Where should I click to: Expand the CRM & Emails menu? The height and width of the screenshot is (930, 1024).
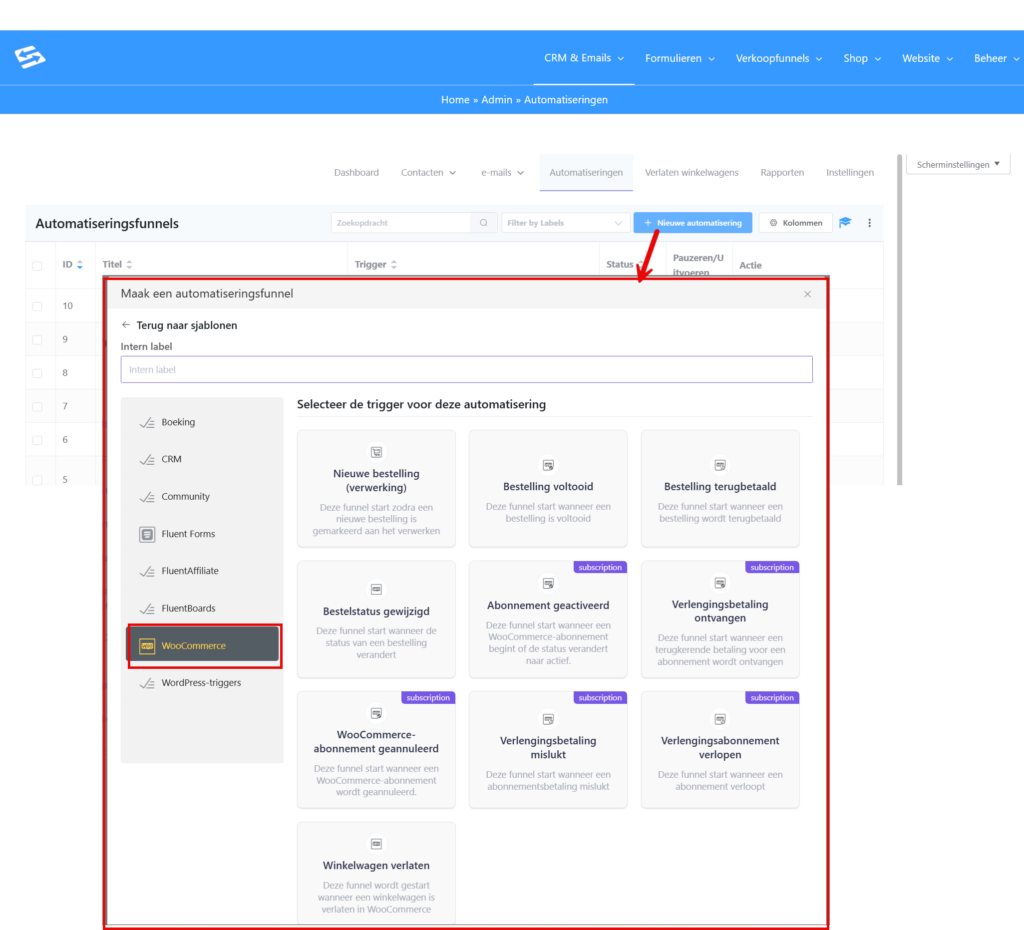[x=584, y=58]
